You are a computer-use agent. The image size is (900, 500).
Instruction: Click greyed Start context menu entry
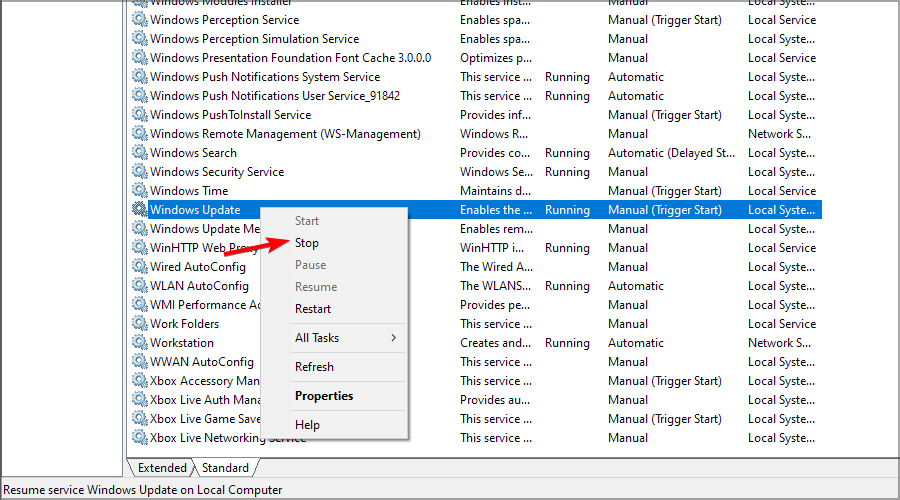pyautogui.click(x=307, y=221)
